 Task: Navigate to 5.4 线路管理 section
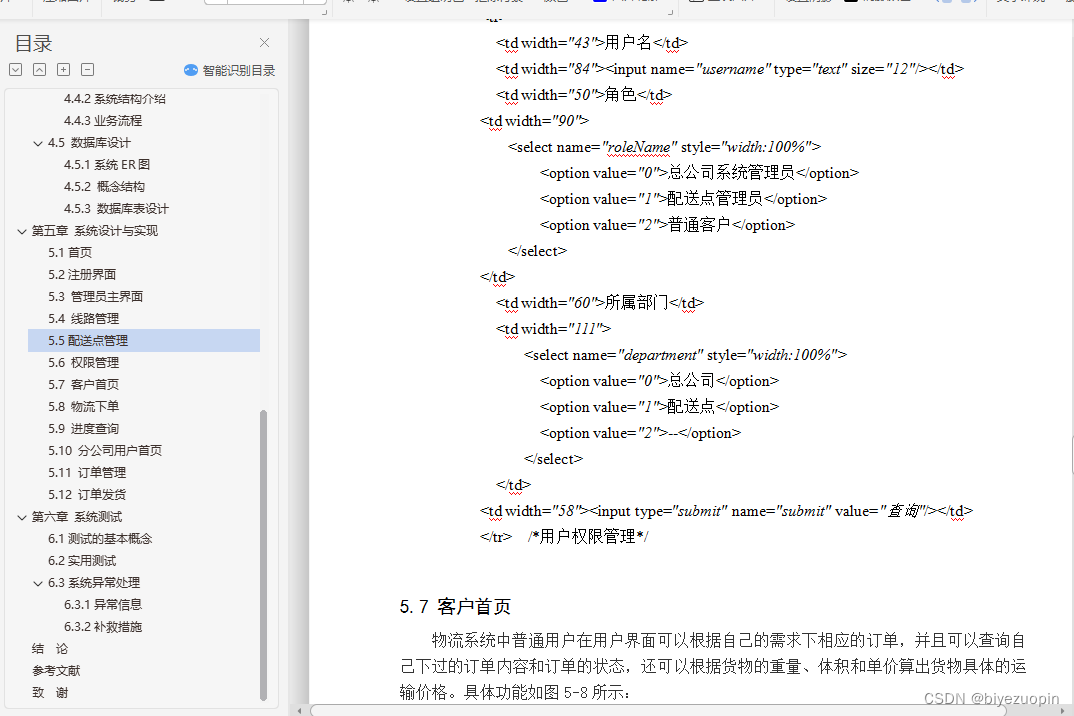coord(84,319)
